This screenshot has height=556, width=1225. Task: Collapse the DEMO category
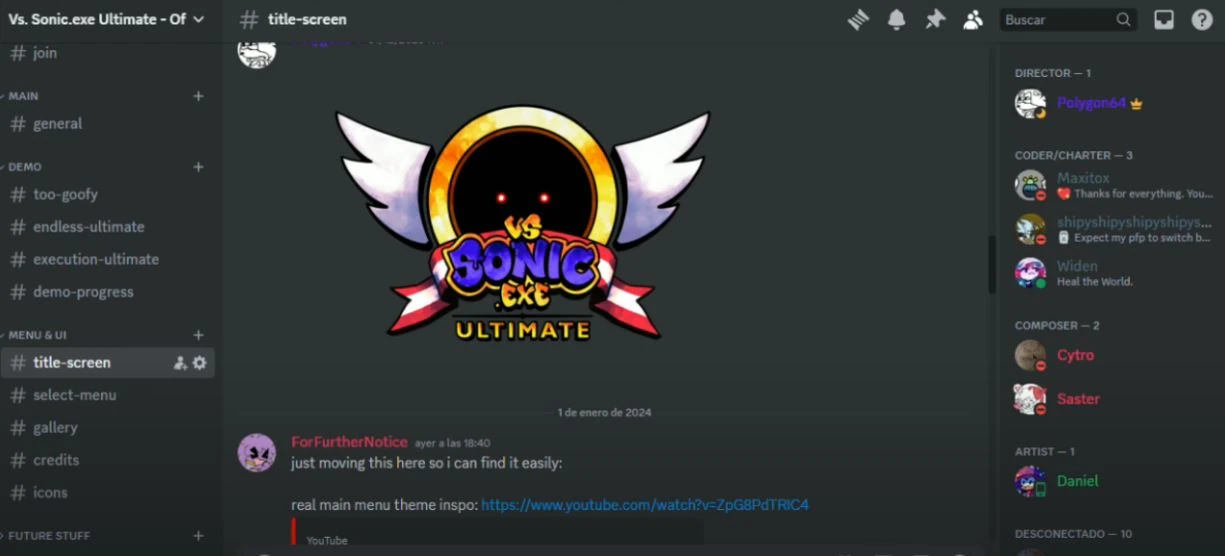[x=25, y=167]
